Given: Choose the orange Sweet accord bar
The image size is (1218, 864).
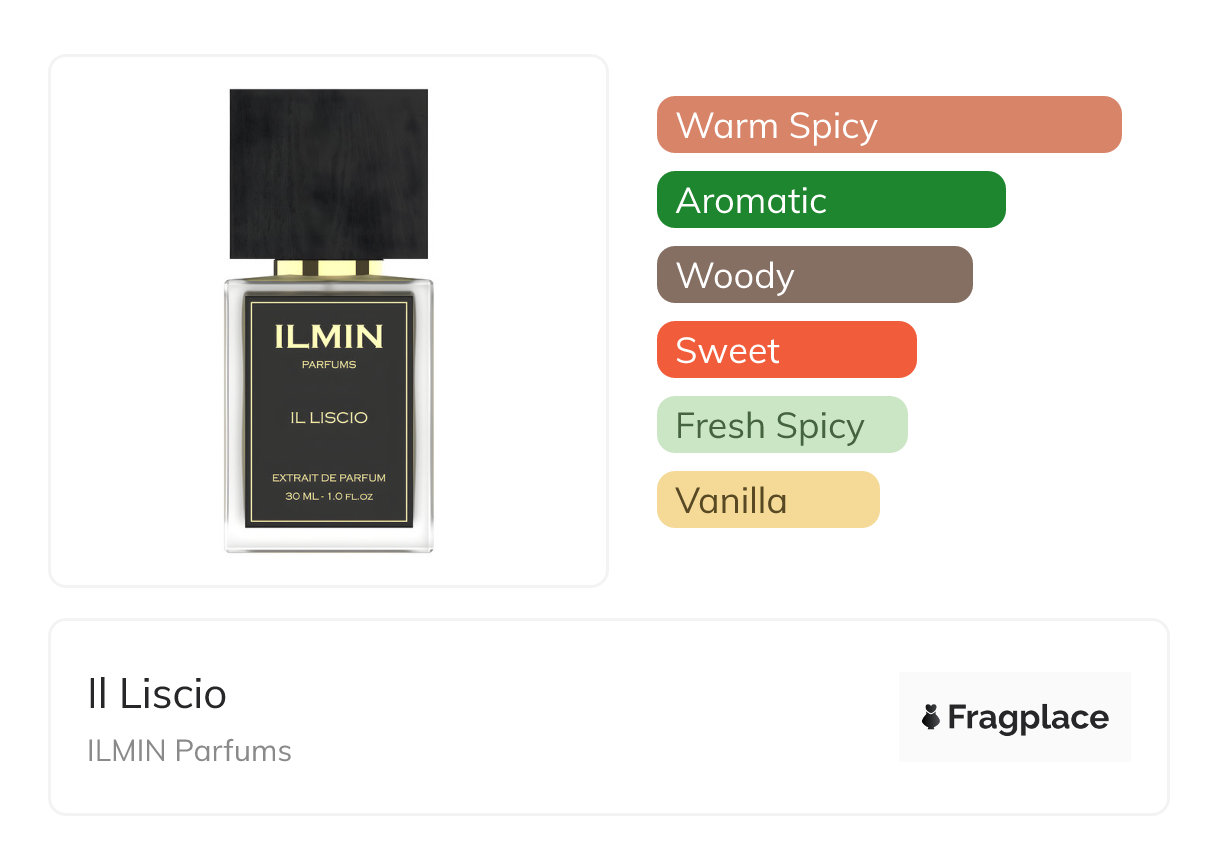Looking at the screenshot, I should point(786,350).
